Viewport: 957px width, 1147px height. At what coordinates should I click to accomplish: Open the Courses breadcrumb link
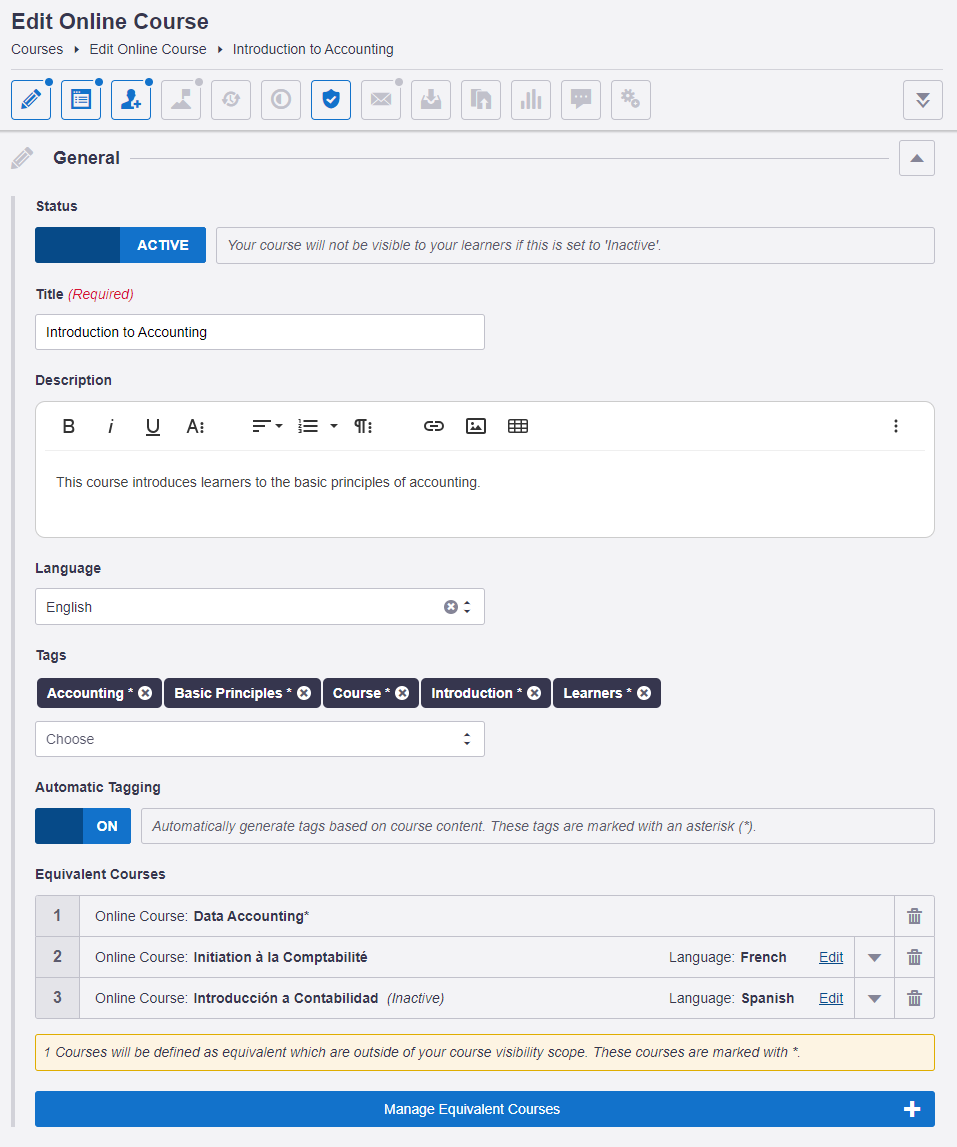(36, 48)
